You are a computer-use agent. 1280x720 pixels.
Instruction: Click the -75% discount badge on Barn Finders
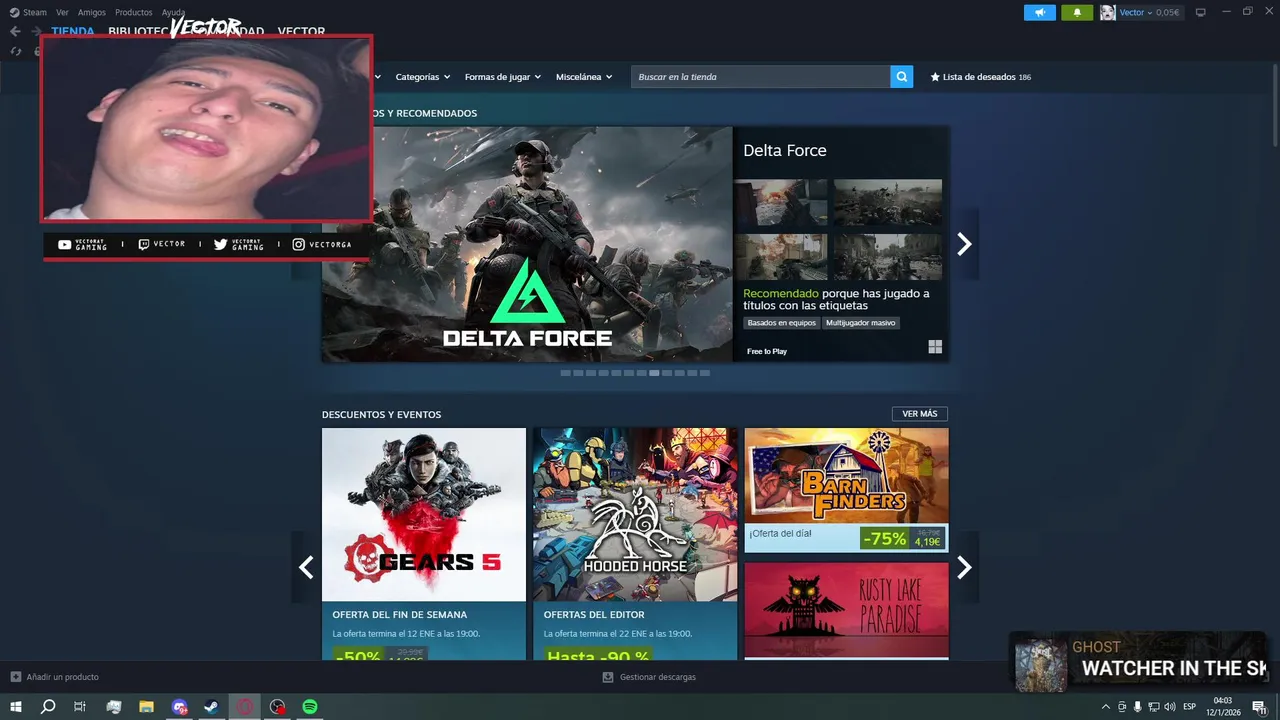pyautogui.click(x=885, y=538)
